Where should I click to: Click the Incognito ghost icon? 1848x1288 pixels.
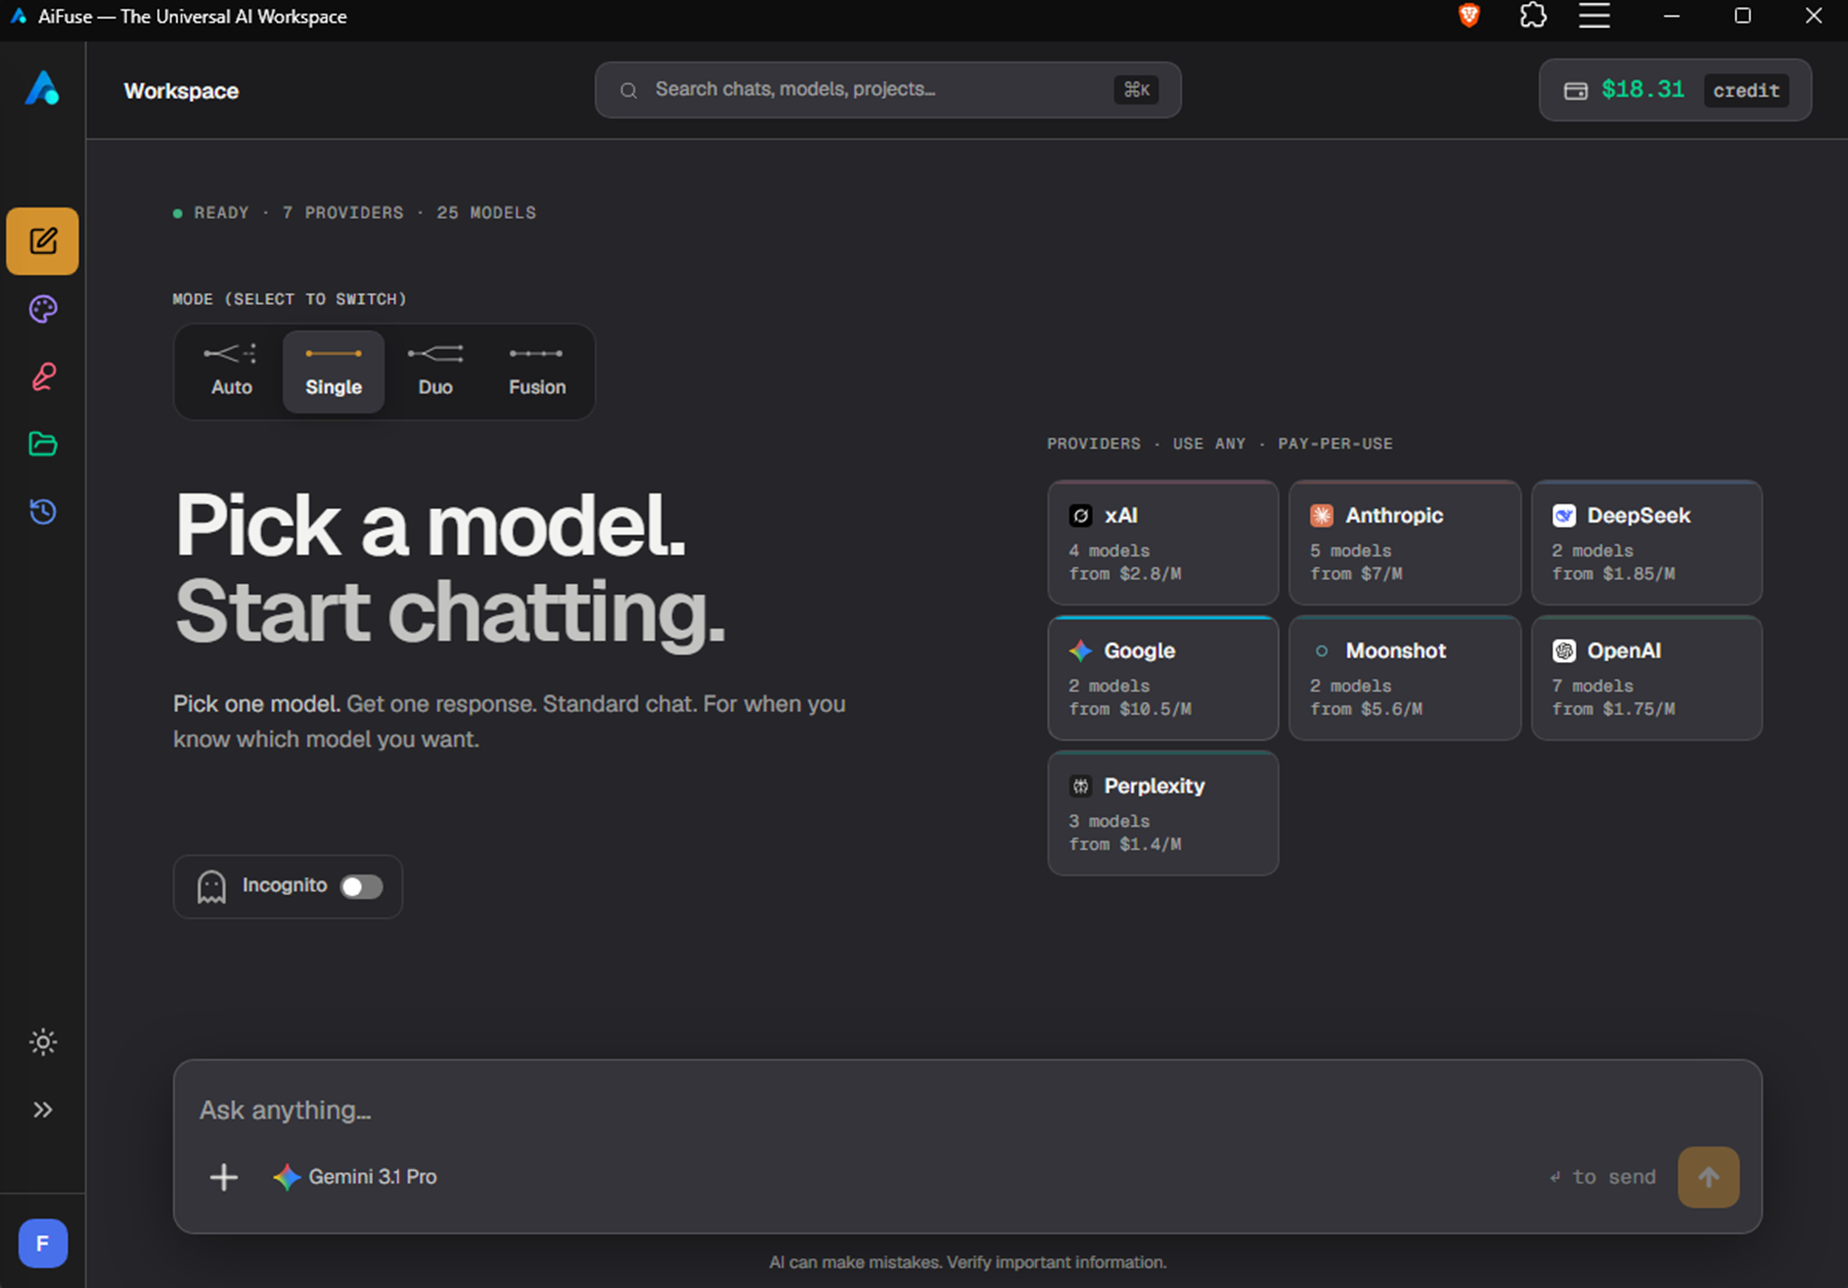click(x=211, y=887)
